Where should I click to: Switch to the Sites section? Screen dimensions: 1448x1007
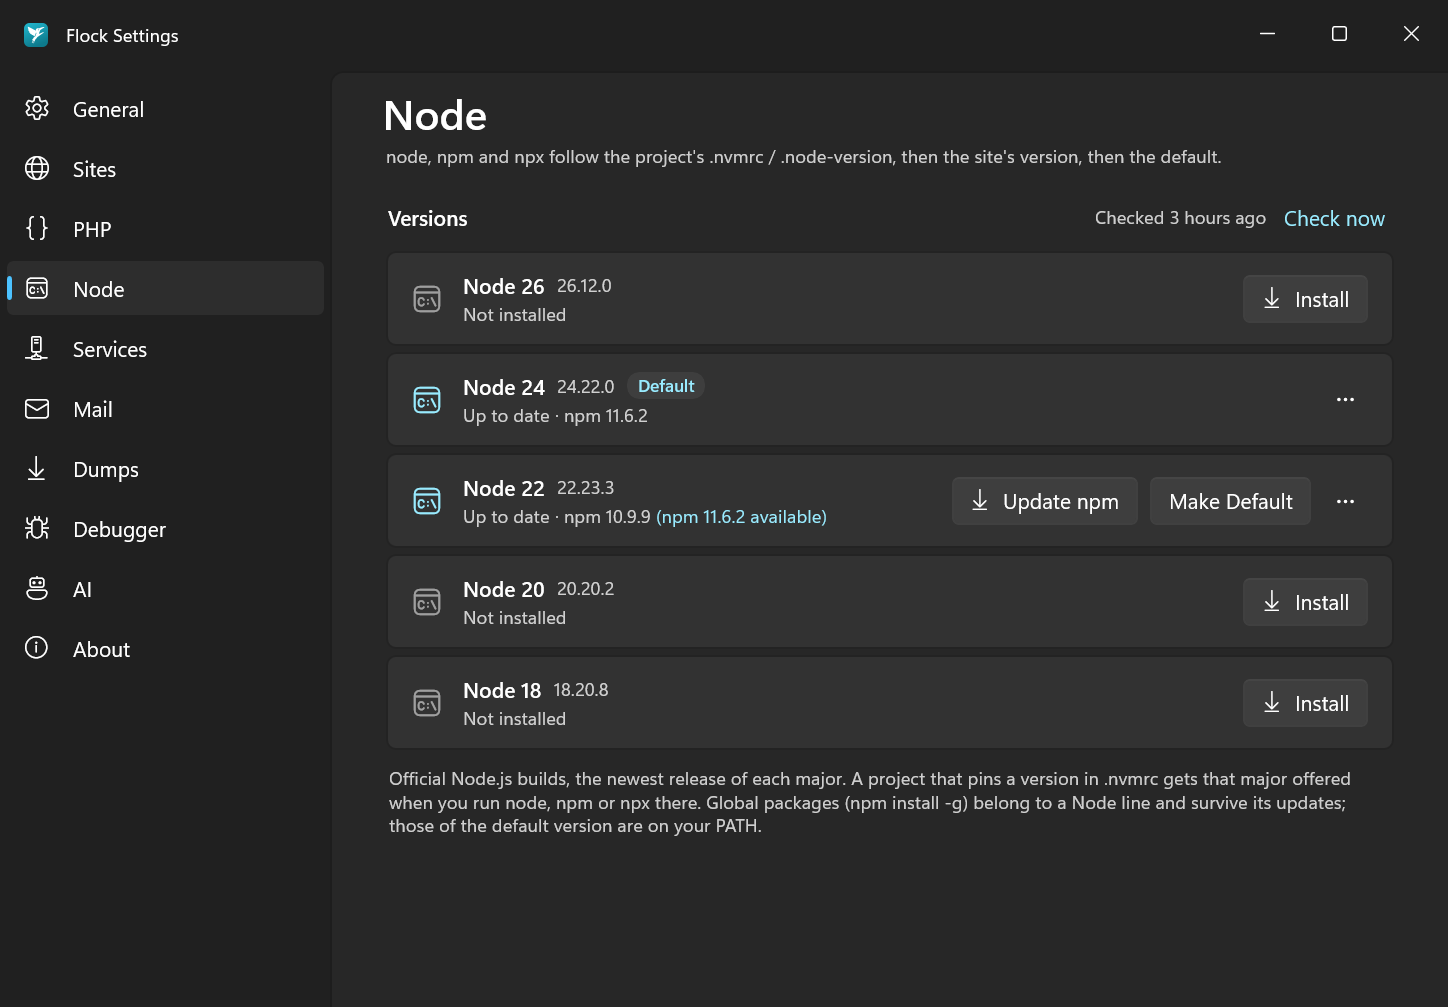165,169
